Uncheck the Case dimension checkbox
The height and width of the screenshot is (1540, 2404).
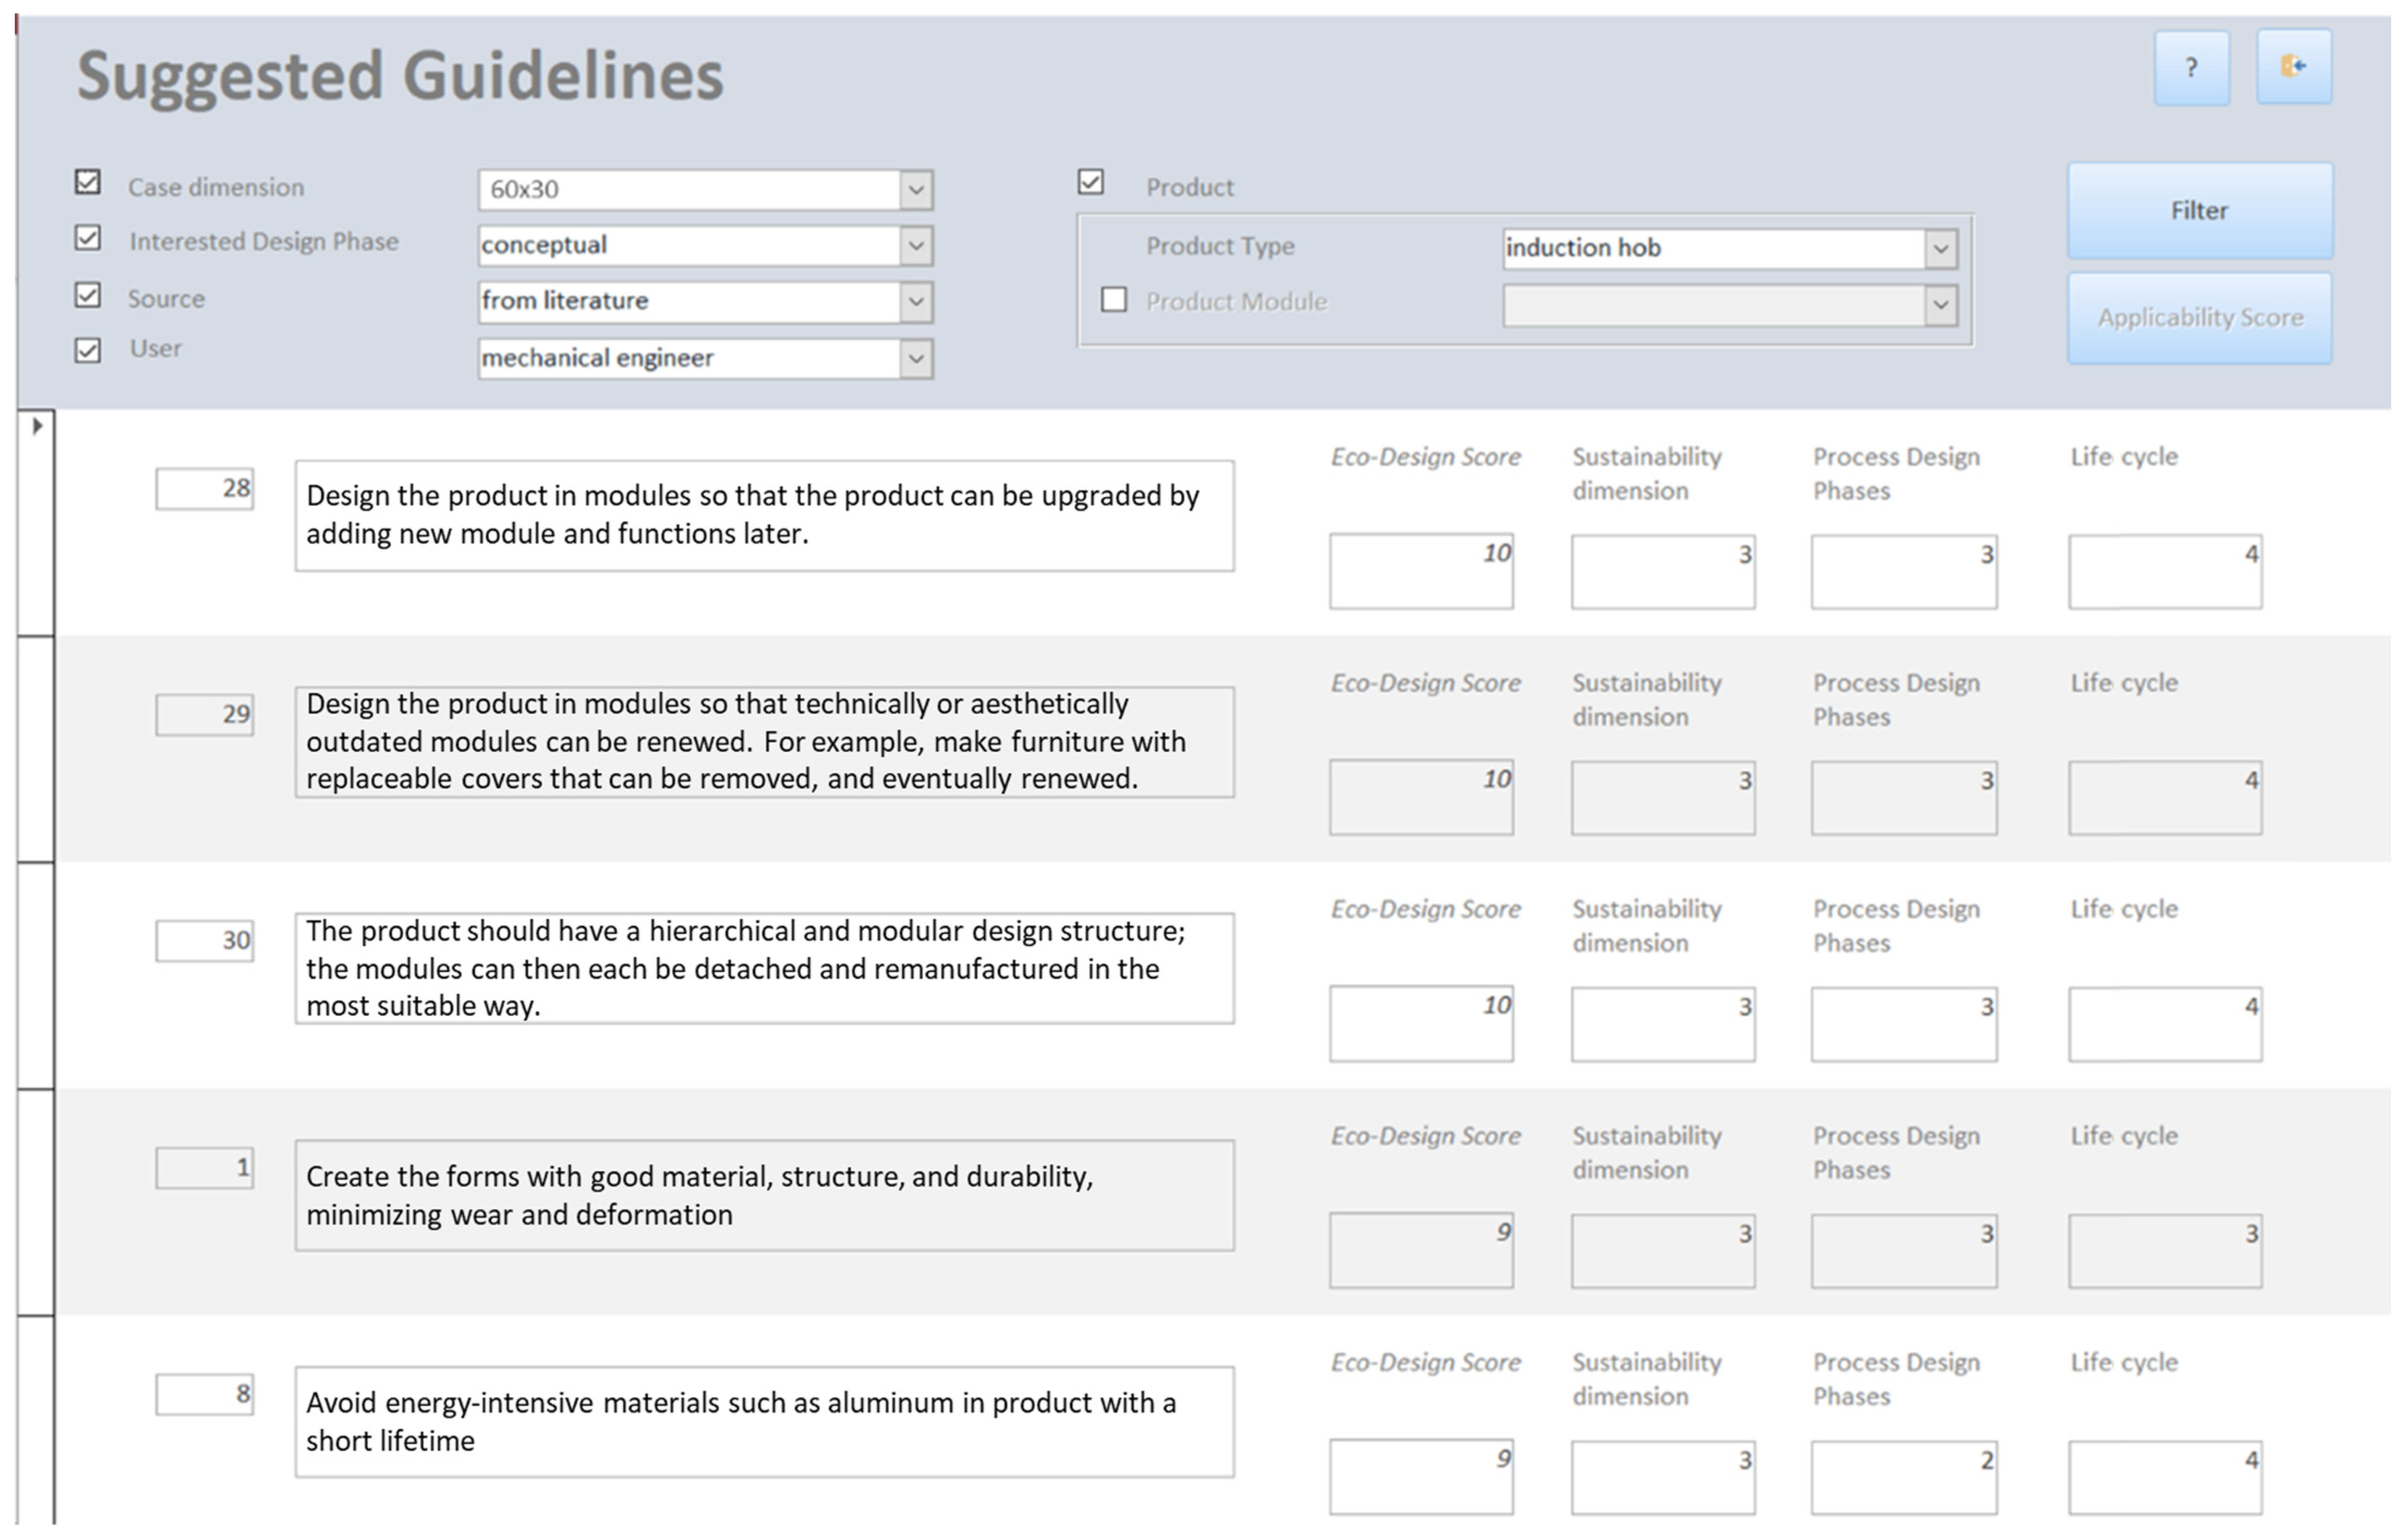pyautogui.click(x=88, y=182)
